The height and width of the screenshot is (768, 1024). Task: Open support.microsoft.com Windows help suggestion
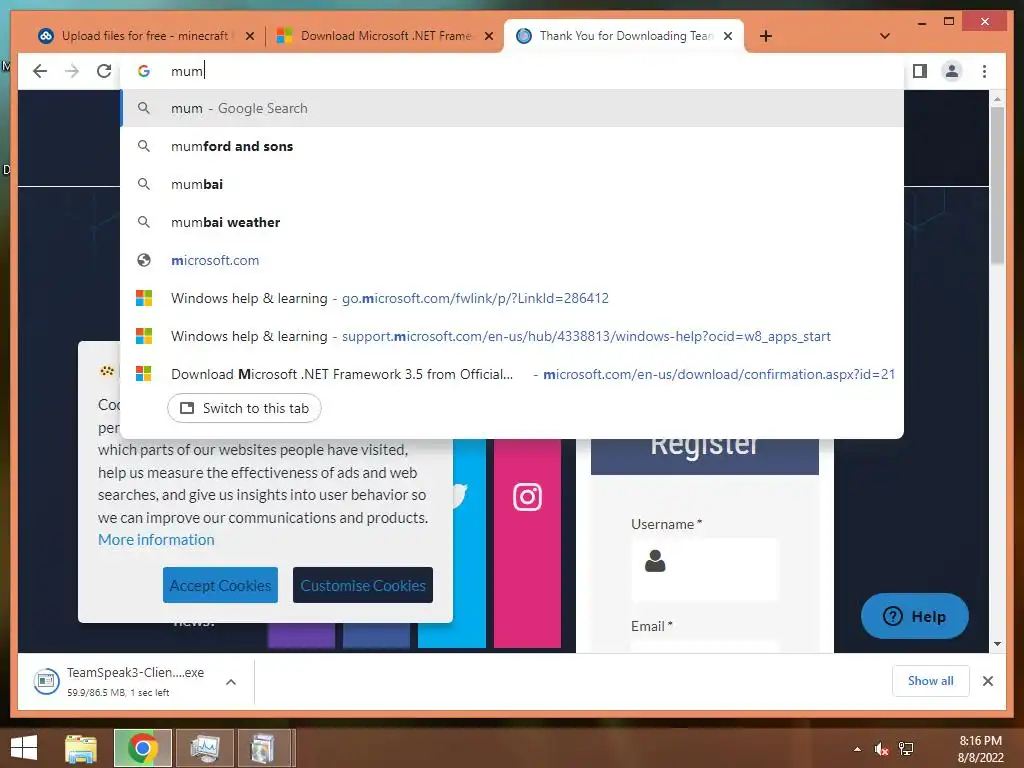click(x=512, y=336)
